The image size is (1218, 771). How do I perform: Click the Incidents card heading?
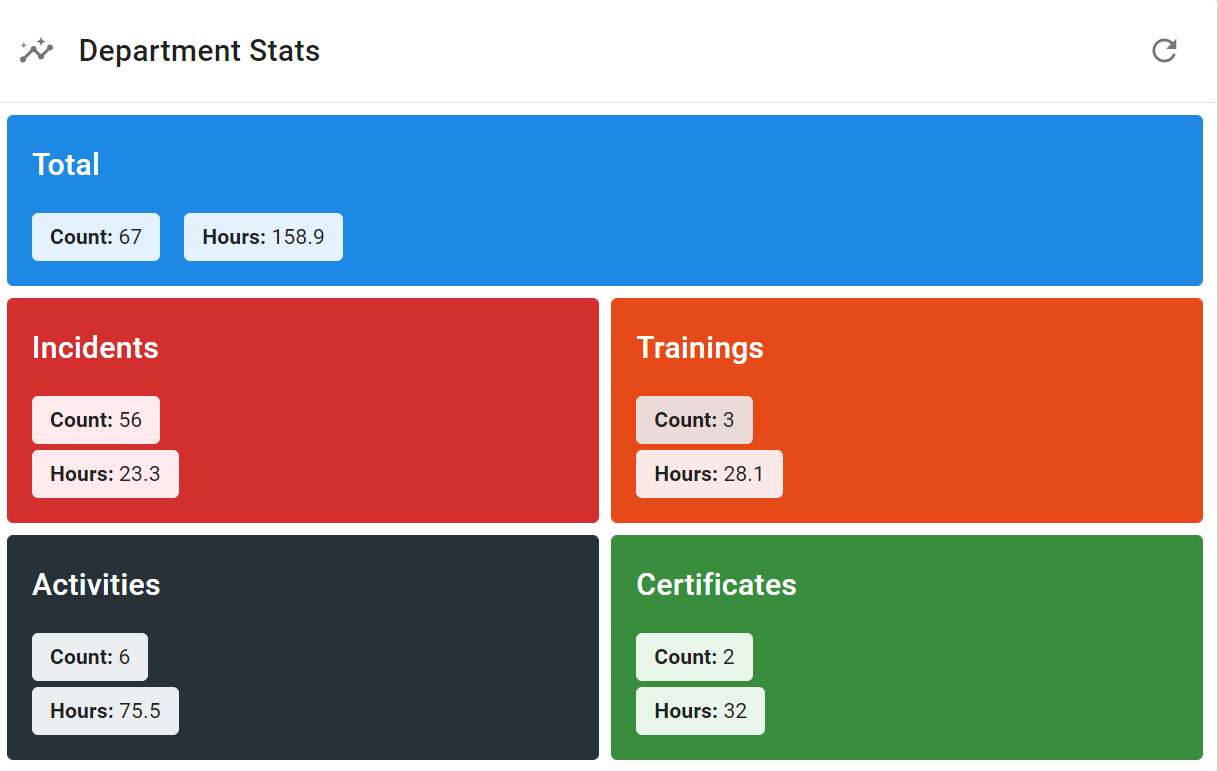[x=95, y=348]
